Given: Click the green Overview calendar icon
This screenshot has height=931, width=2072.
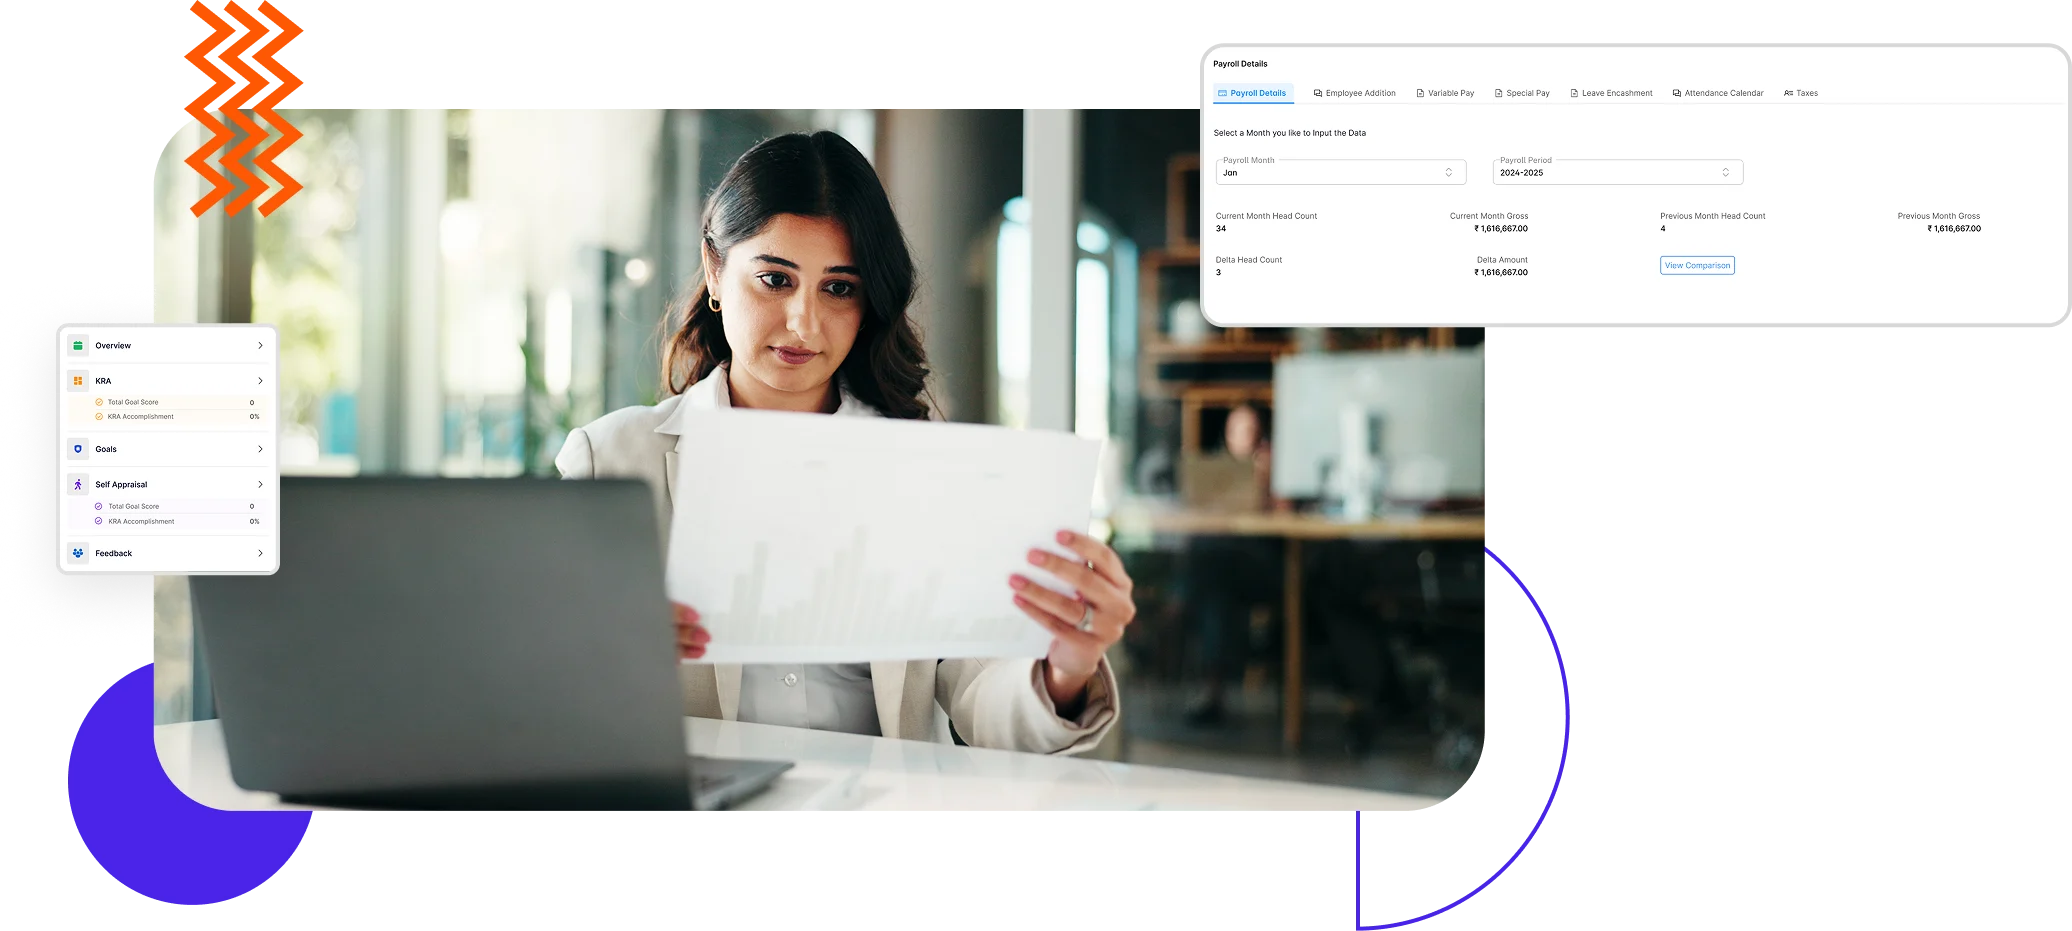Looking at the screenshot, I should 78,346.
